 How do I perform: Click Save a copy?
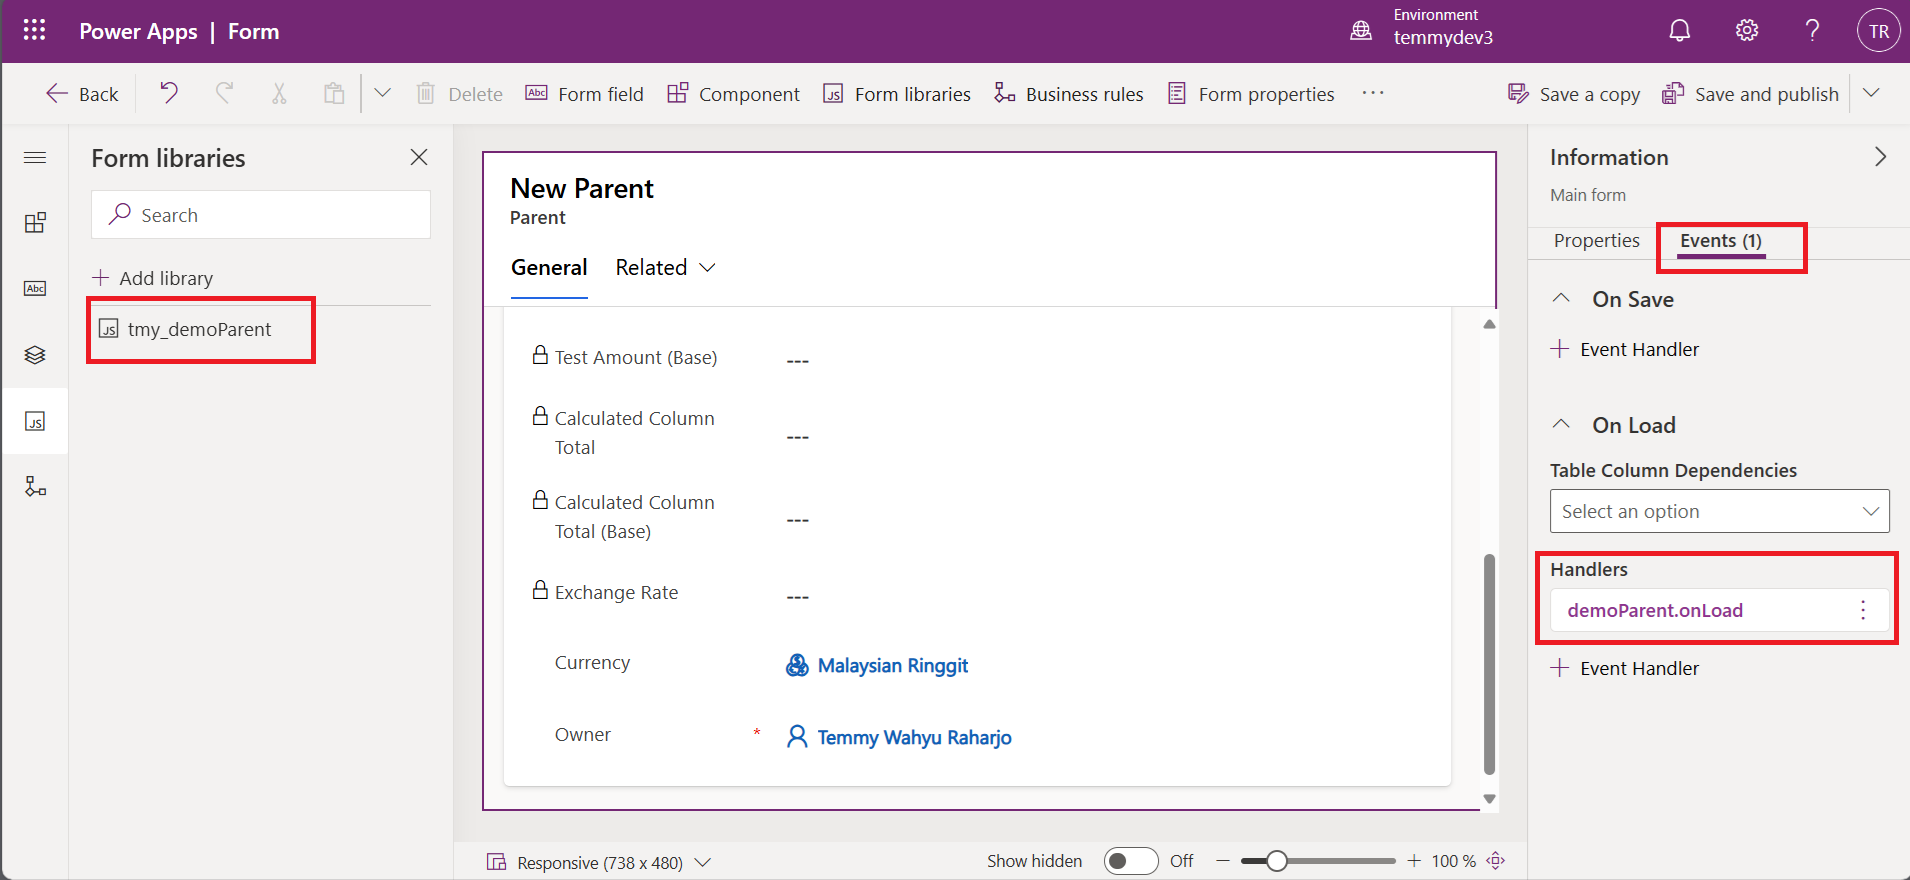tap(1574, 94)
